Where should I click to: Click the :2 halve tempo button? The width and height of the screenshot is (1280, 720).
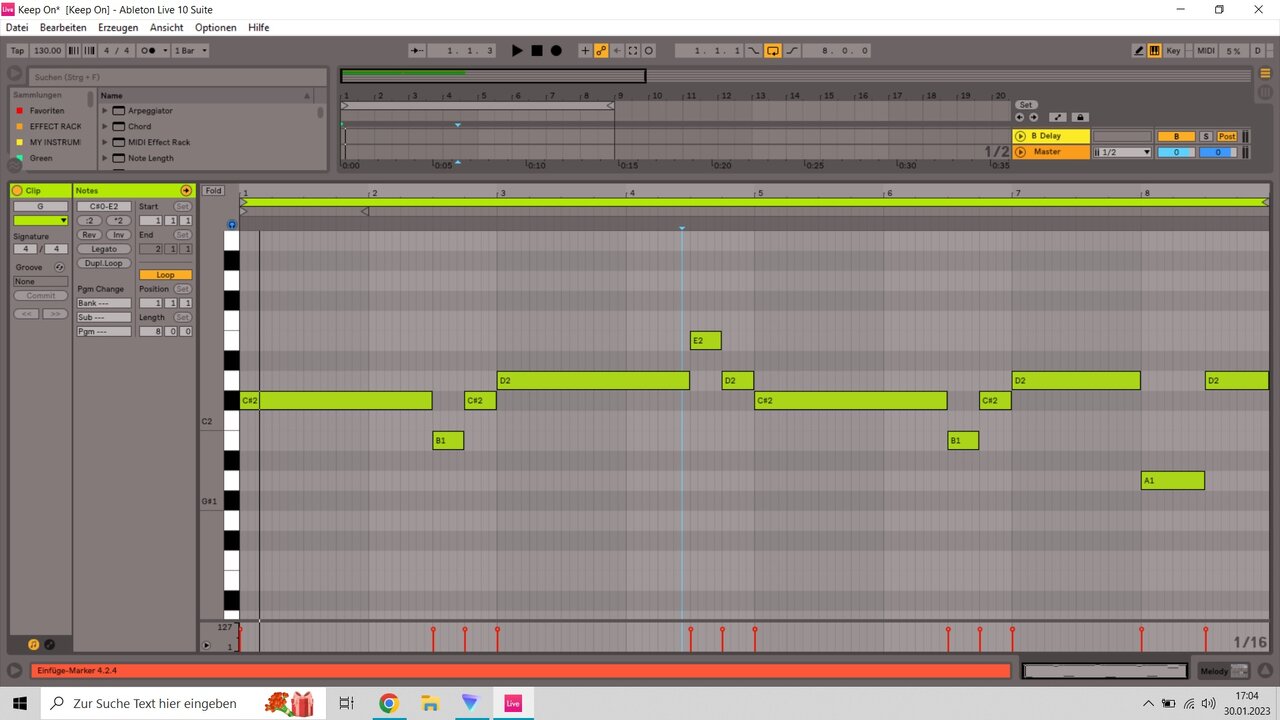(90, 220)
